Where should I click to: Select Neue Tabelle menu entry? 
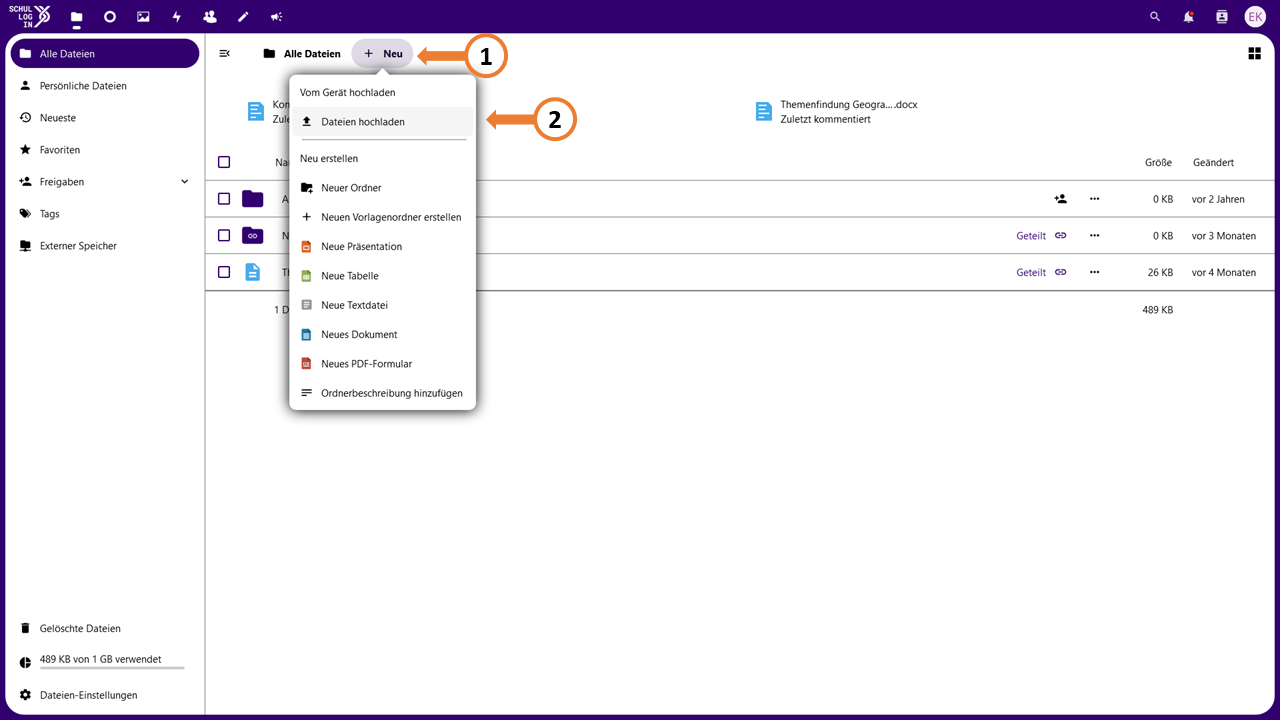click(x=382, y=276)
